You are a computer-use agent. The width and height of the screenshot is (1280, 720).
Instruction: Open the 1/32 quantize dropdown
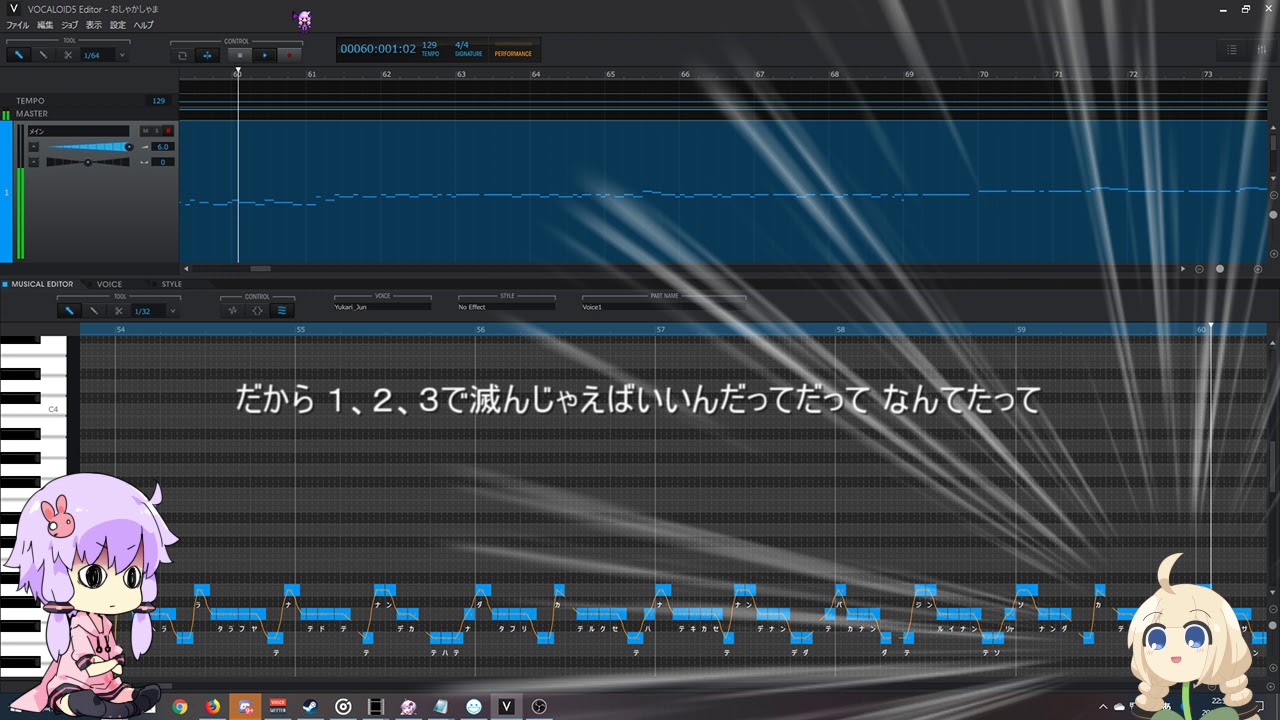pos(155,311)
